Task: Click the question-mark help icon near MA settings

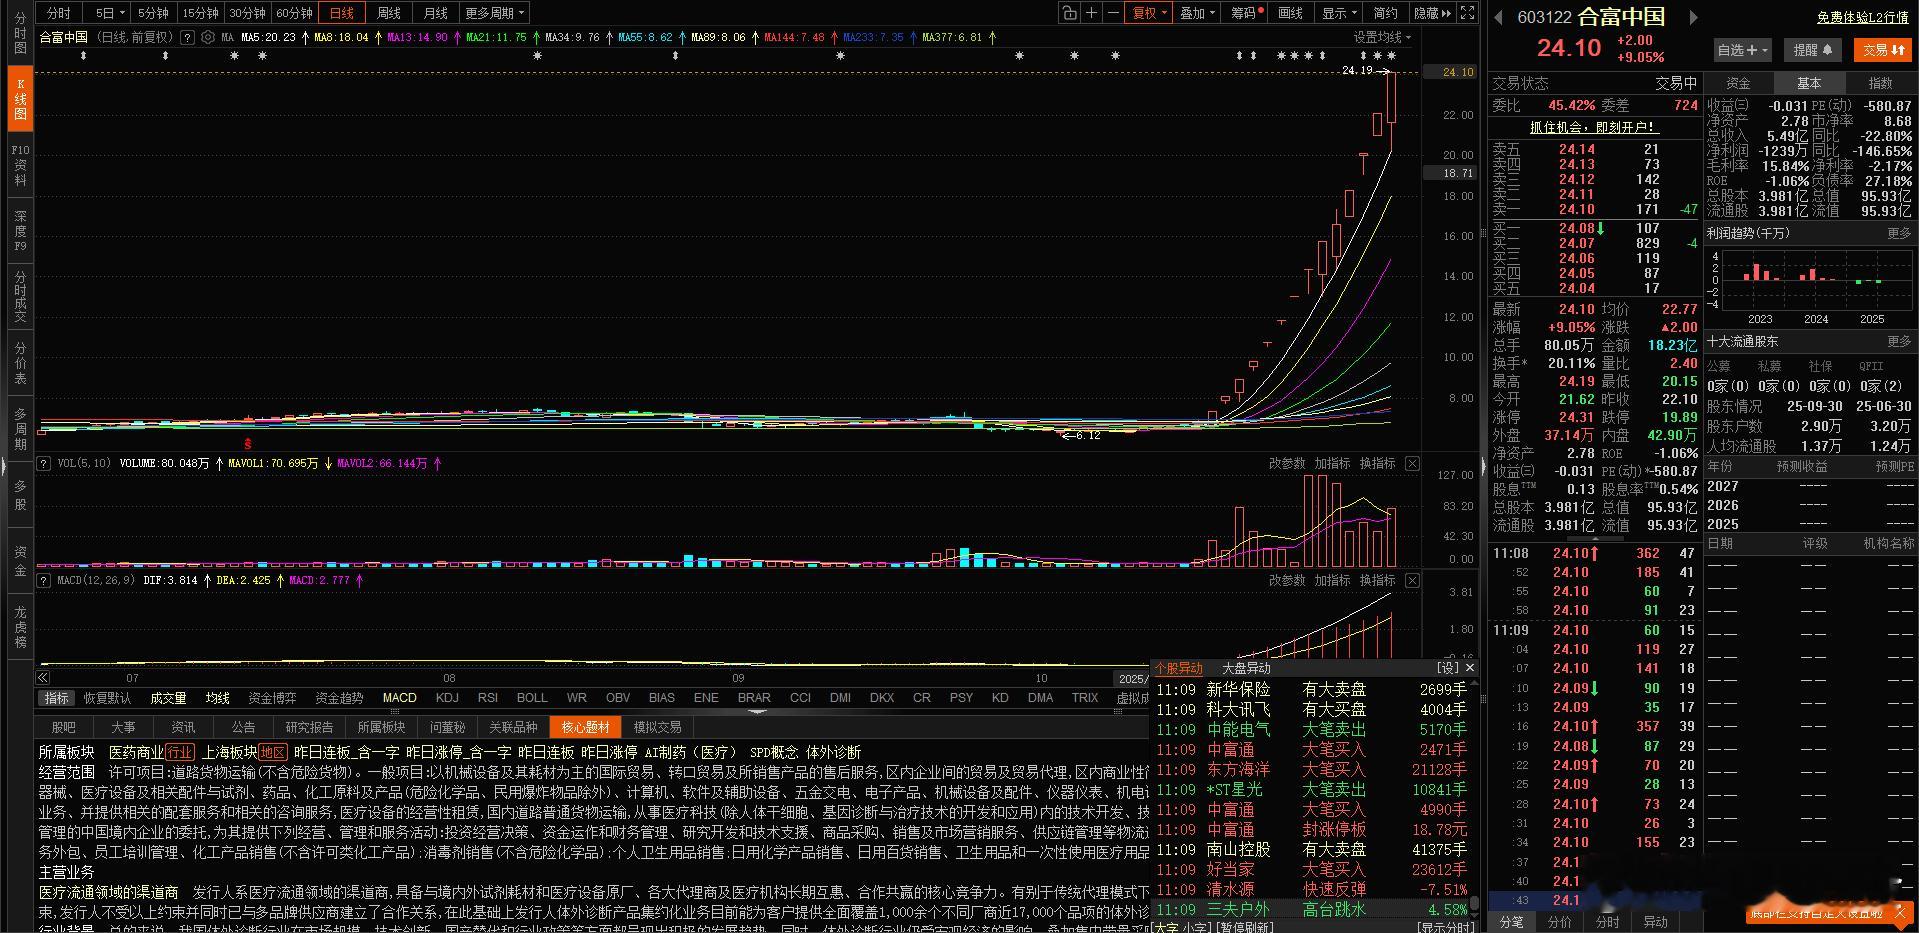Action: [x=187, y=37]
